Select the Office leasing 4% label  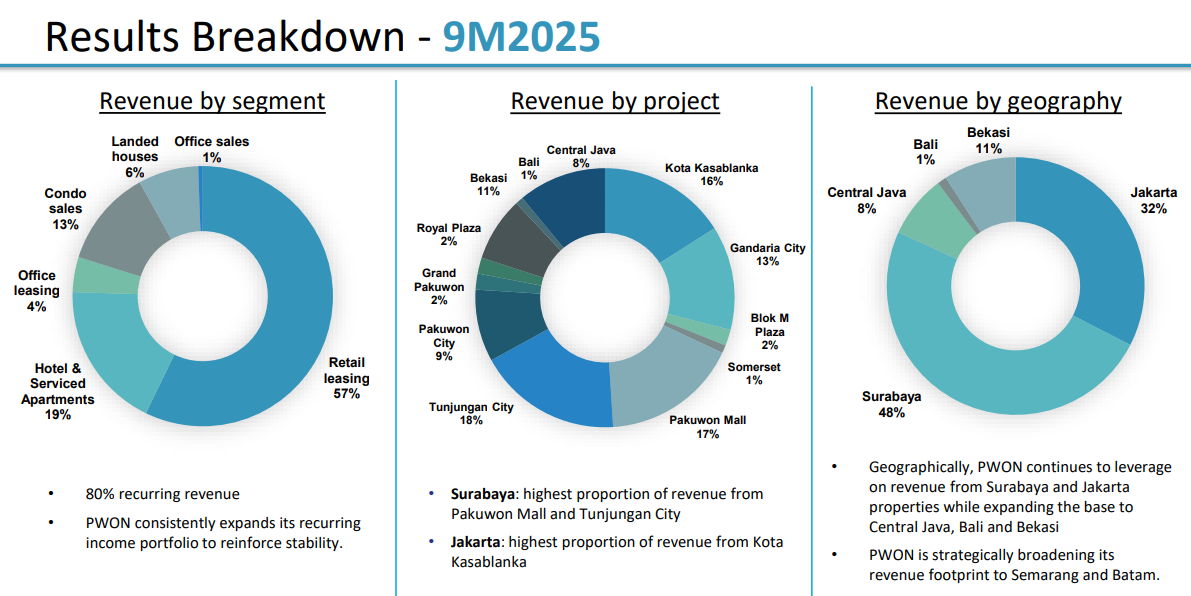(x=37, y=291)
